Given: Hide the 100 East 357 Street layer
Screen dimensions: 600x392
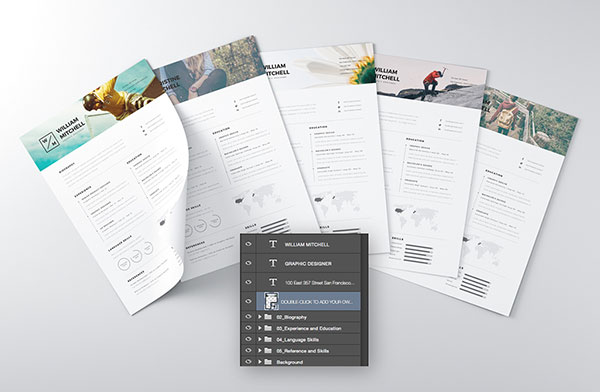Looking at the screenshot, I should [x=248, y=282].
